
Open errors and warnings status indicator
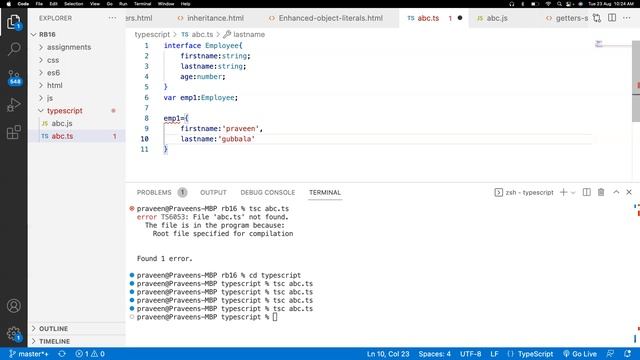[x=90, y=354]
